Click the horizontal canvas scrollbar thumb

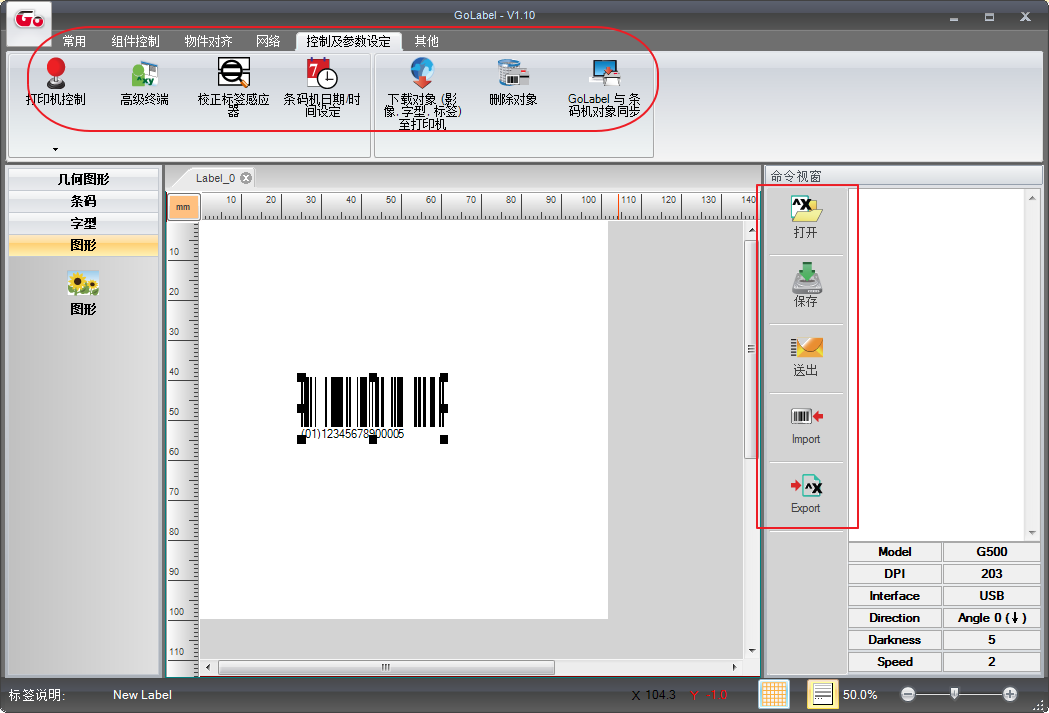coord(386,667)
